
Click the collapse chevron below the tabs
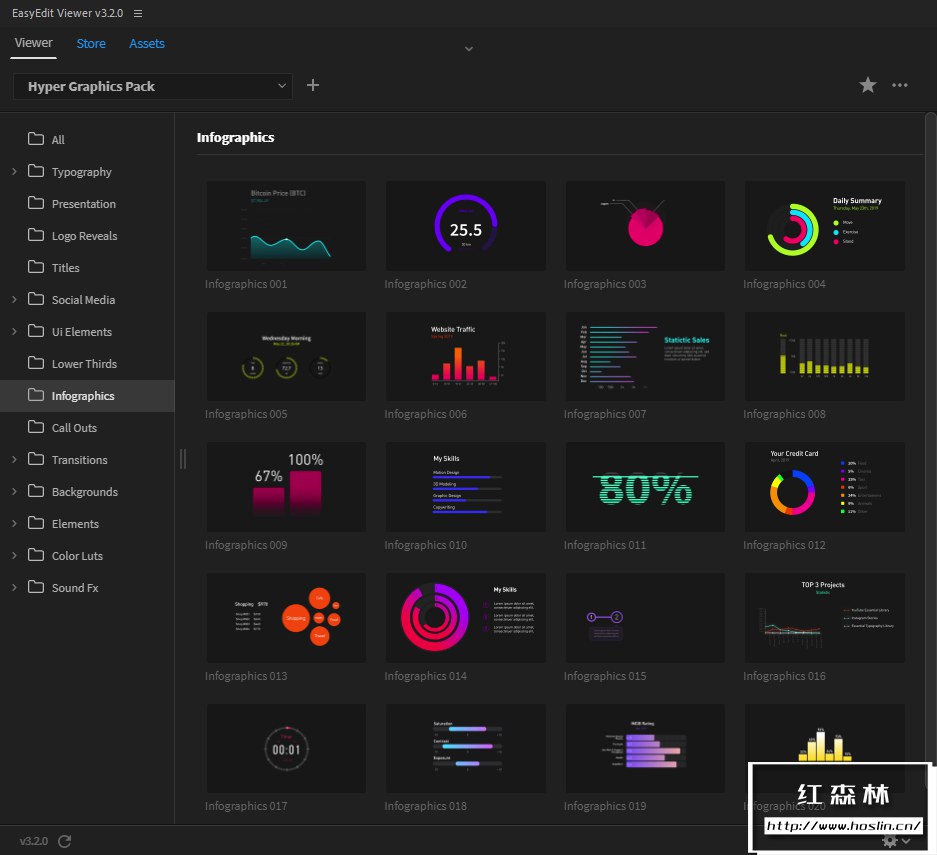[x=469, y=49]
